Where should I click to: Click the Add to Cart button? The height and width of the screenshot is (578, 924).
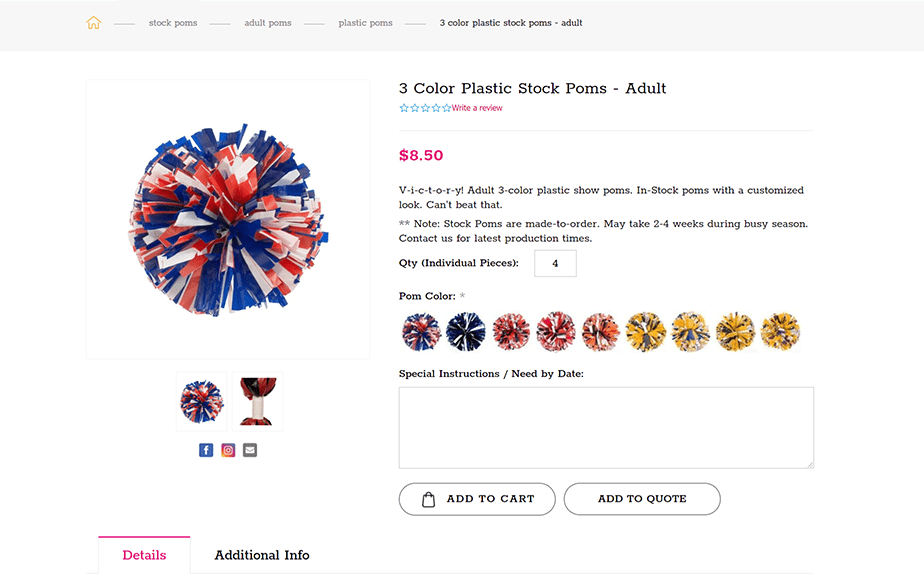pyautogui.click(x=477, y=498)
